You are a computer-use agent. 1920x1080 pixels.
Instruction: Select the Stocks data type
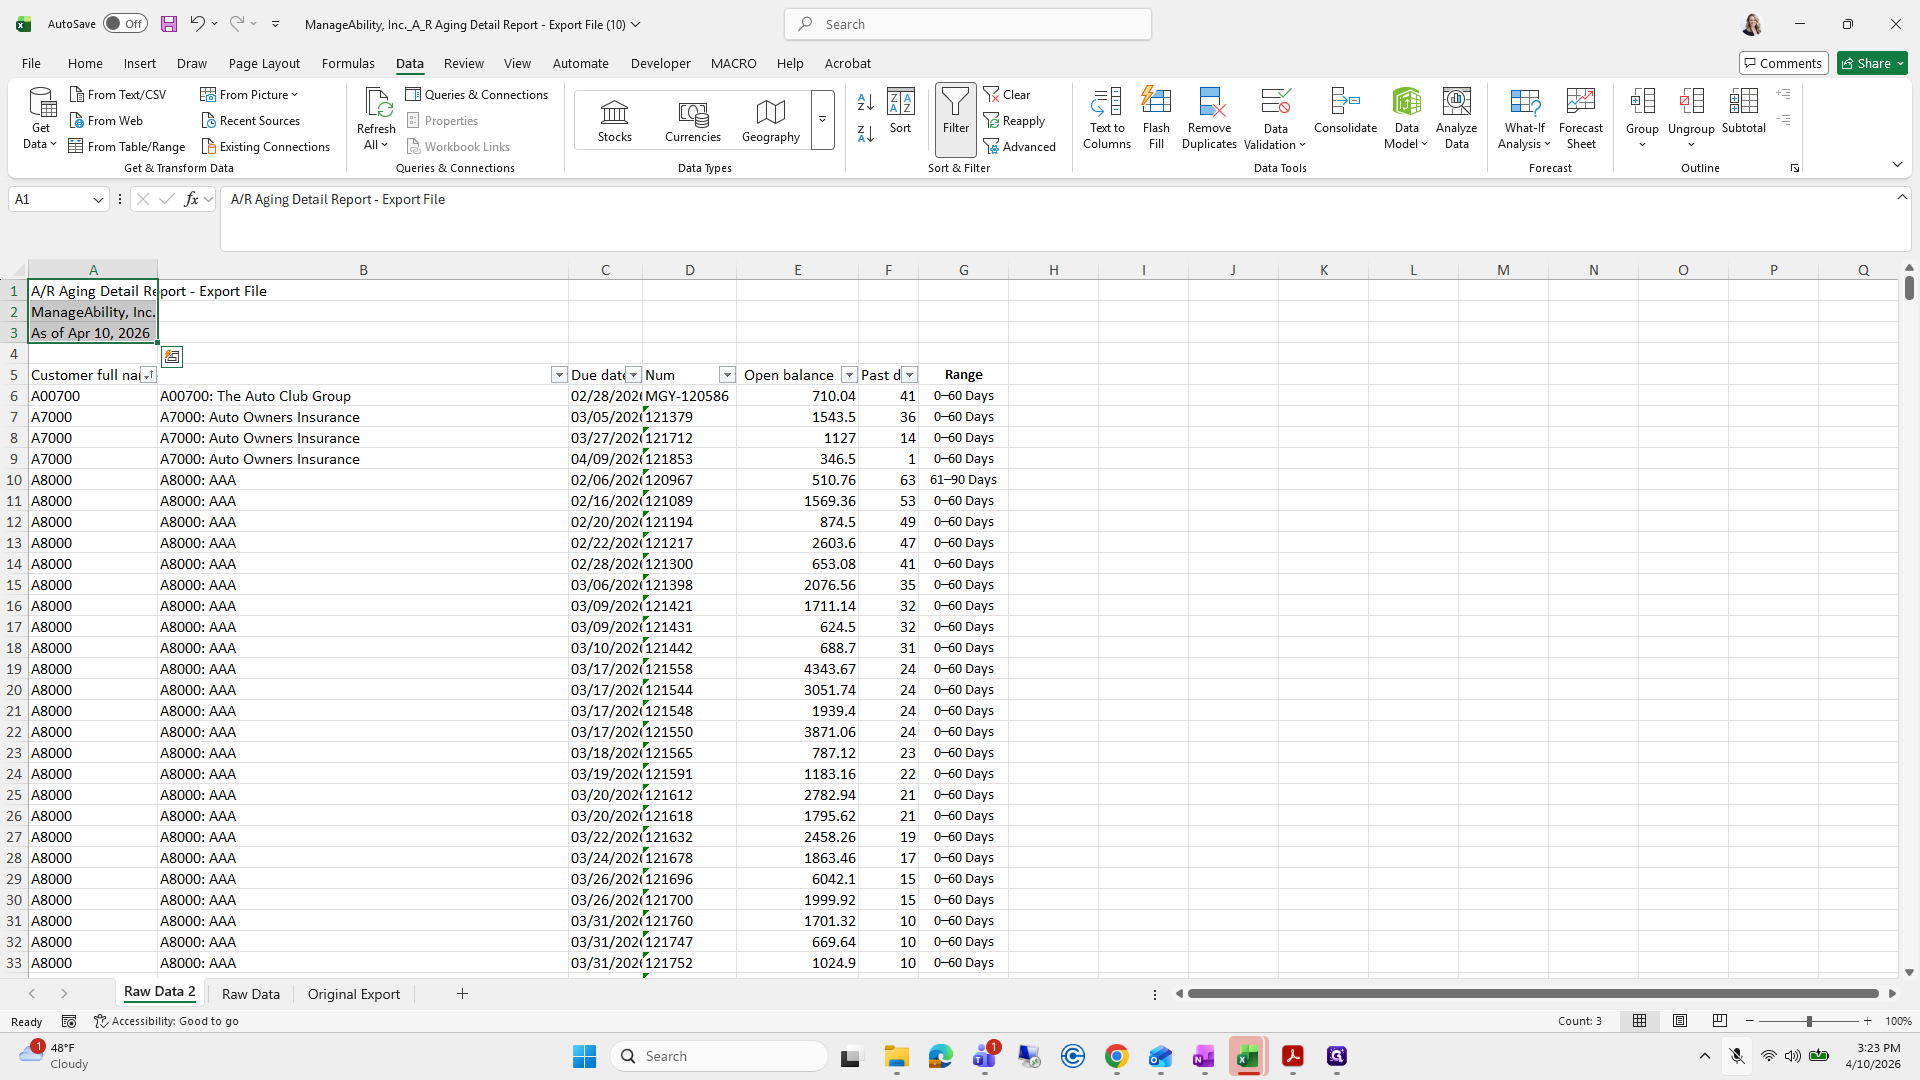615,120
